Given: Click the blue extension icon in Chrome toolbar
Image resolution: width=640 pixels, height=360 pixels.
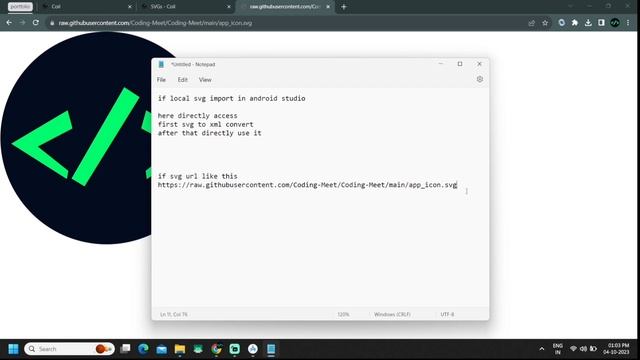Looking at the screenshot, I should coord(562,23).
